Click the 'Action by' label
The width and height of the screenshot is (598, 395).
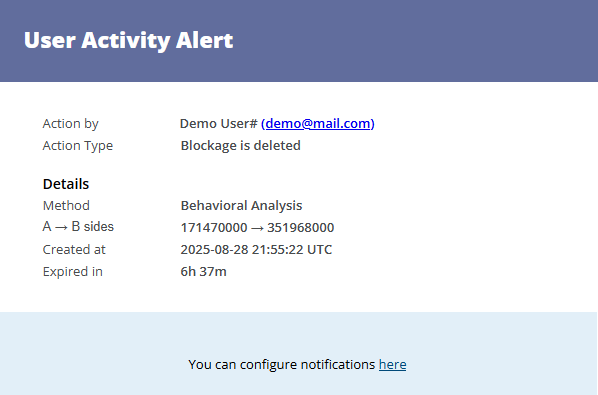click(71, 124)
